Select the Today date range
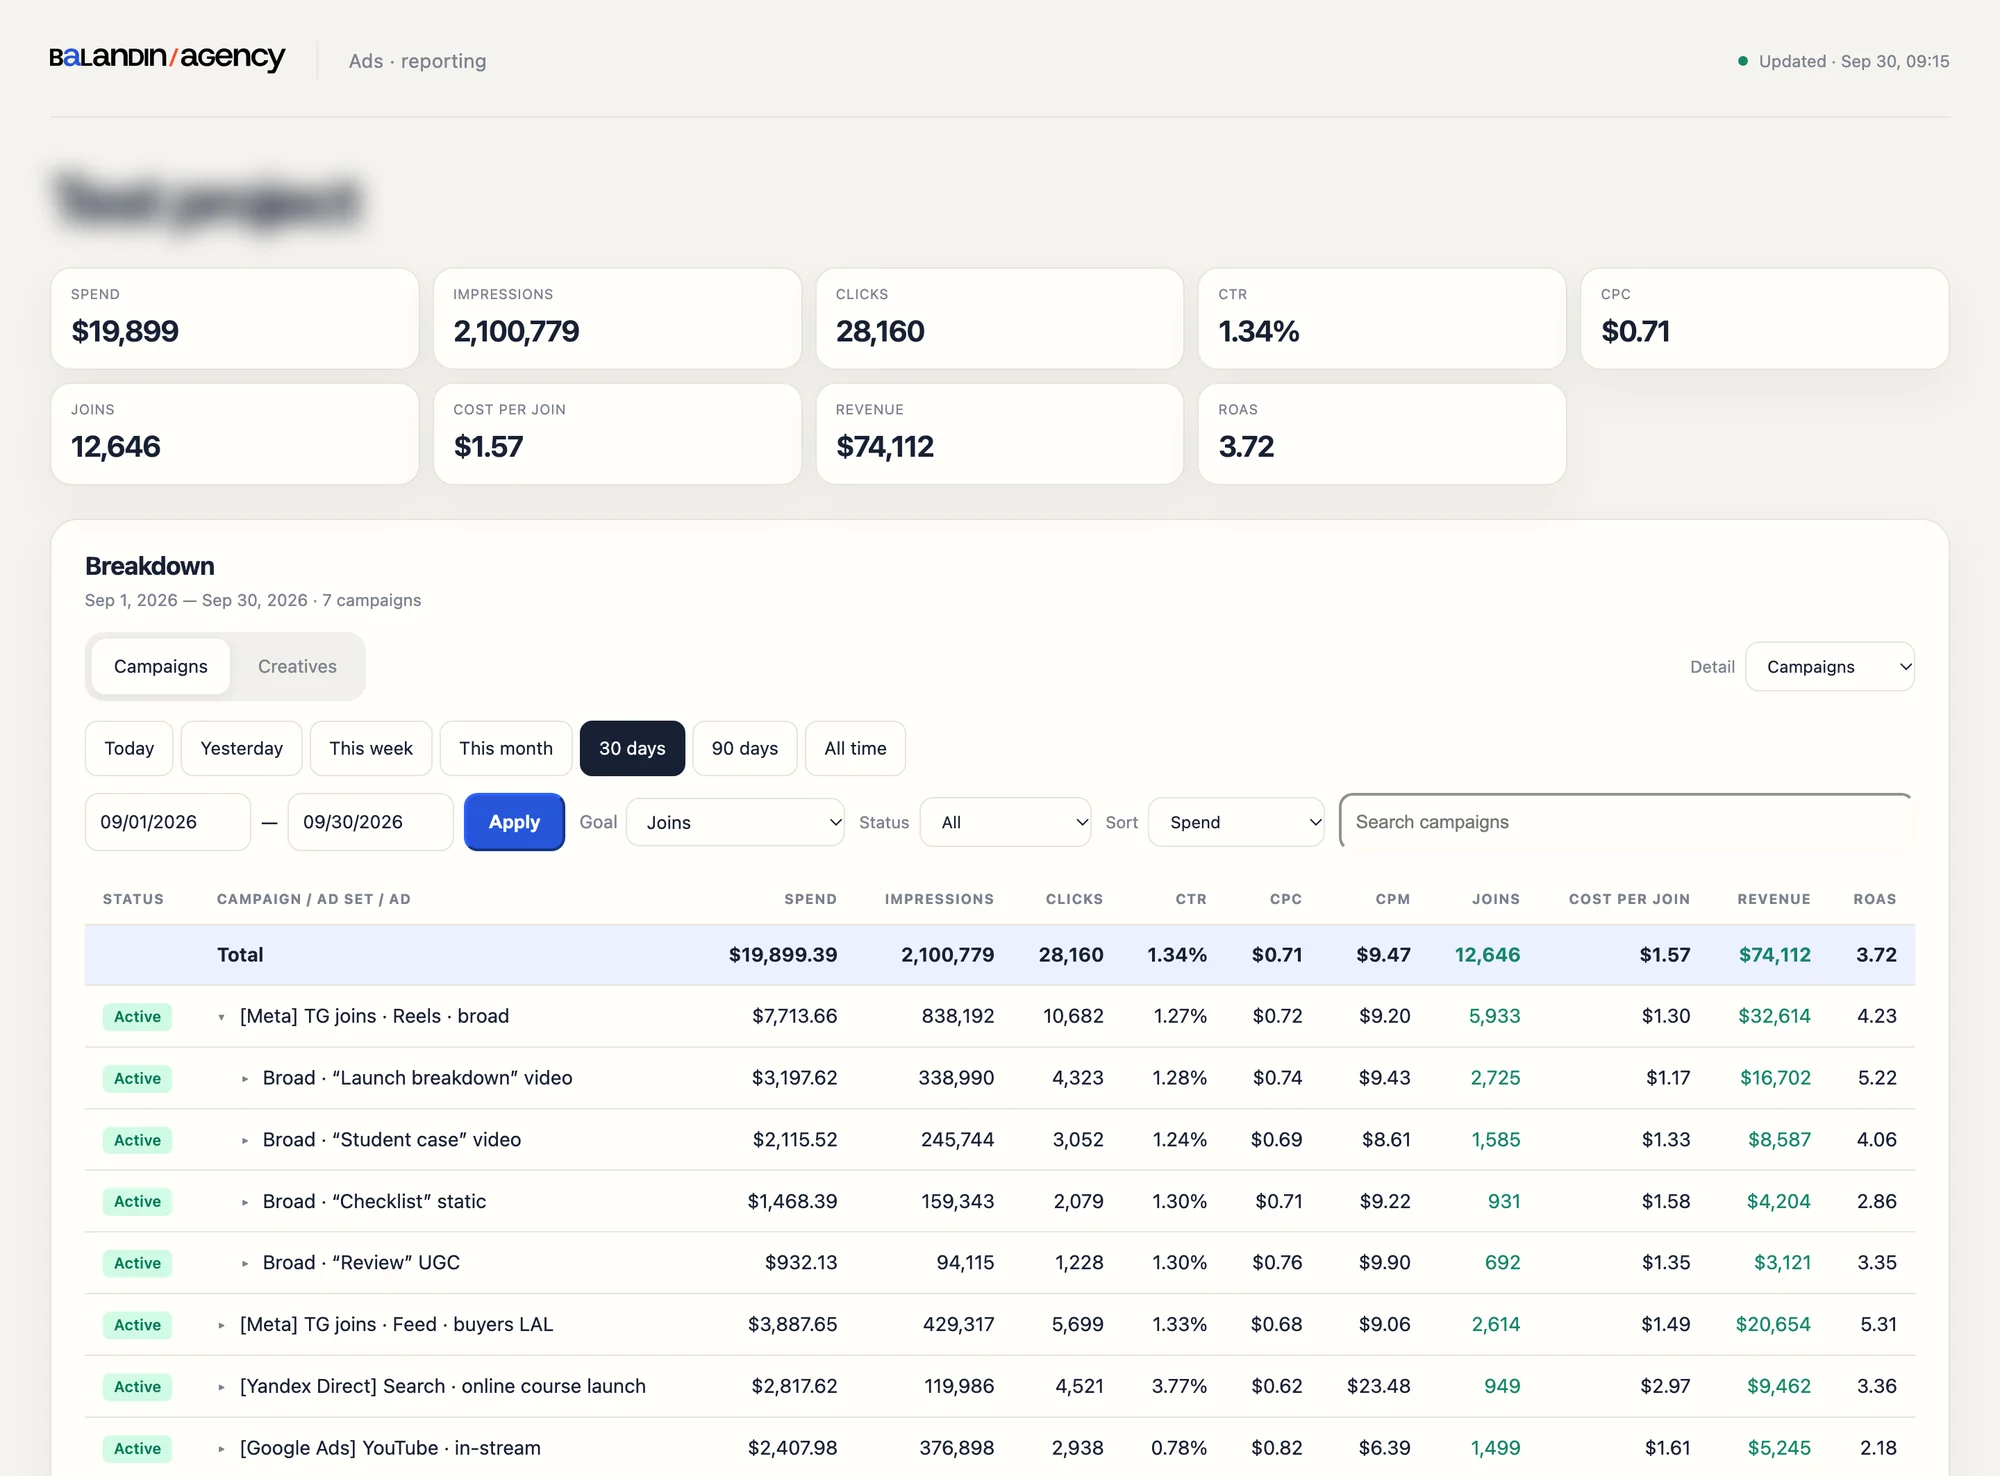2000x1476 pixels. coord(129,748)
